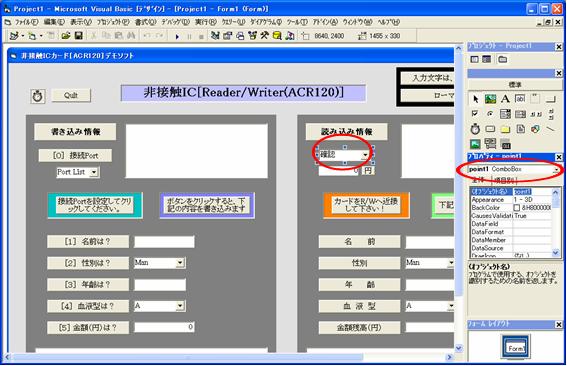
Task: Select the CheckBox control in the toolbox
Action: [x=475, y=114]
